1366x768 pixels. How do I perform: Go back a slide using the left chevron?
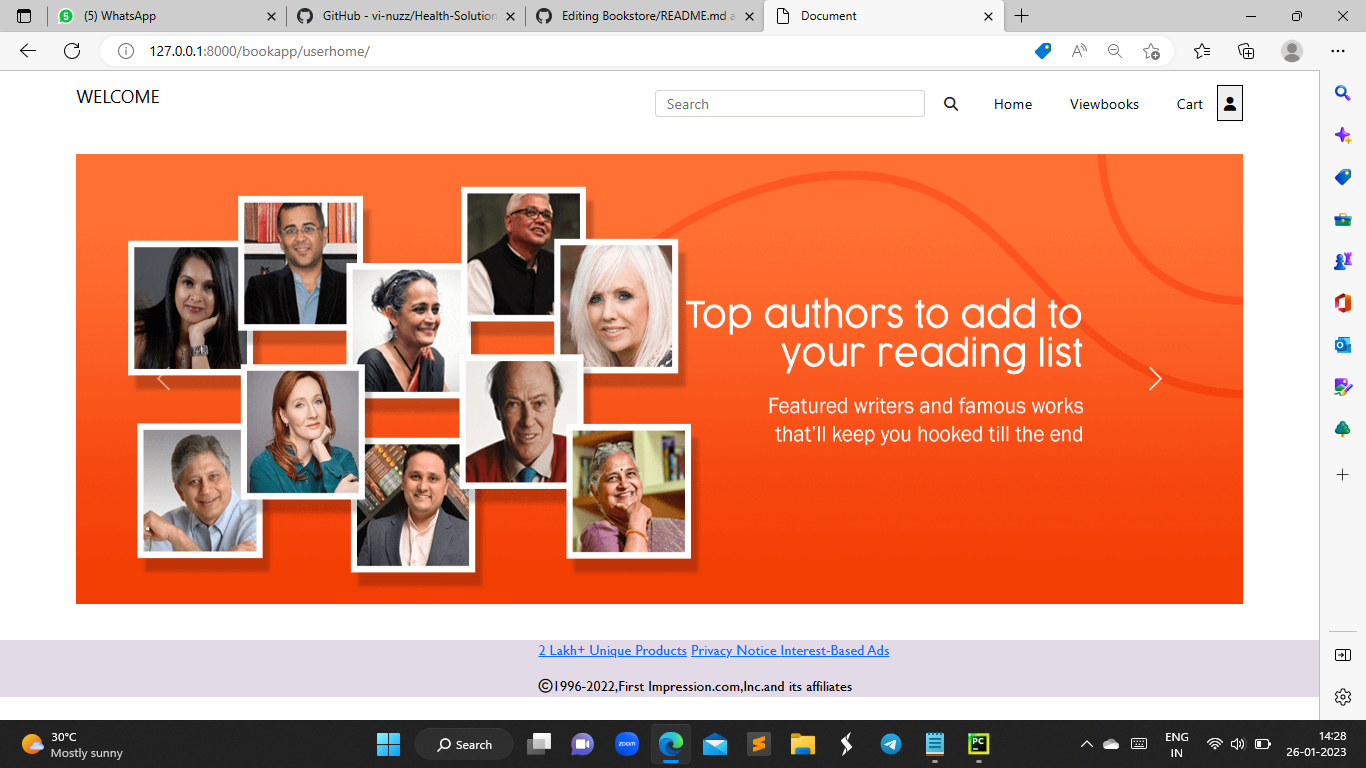[164, 379]
